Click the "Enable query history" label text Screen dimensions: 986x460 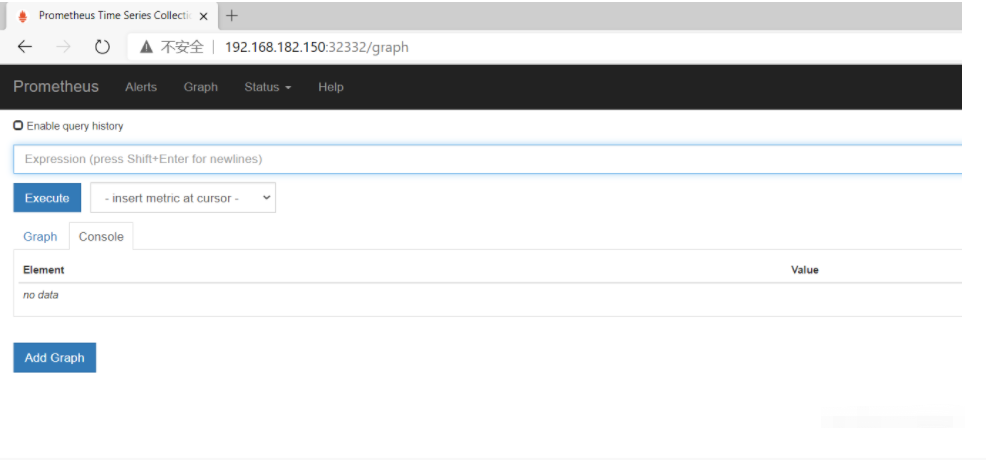point(75,126)
